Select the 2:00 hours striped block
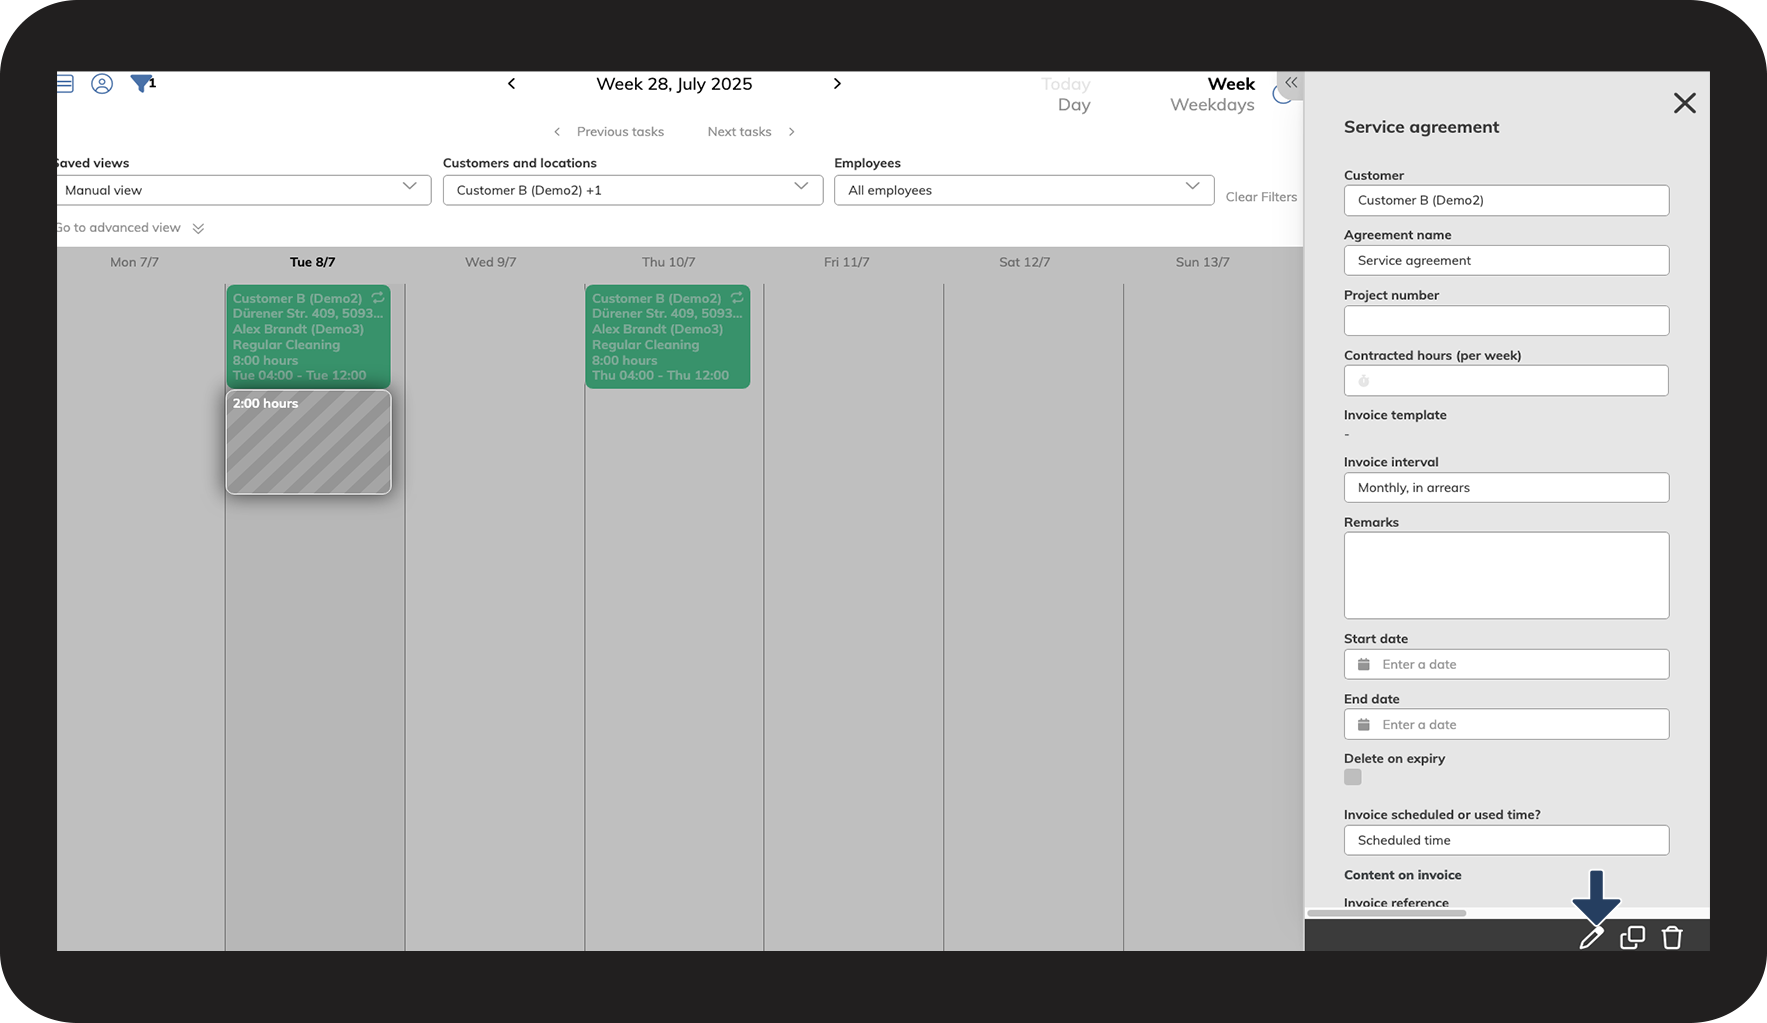Image resolution: width=1767 pixels, height=1023 pixels. (x=308, y=442)
